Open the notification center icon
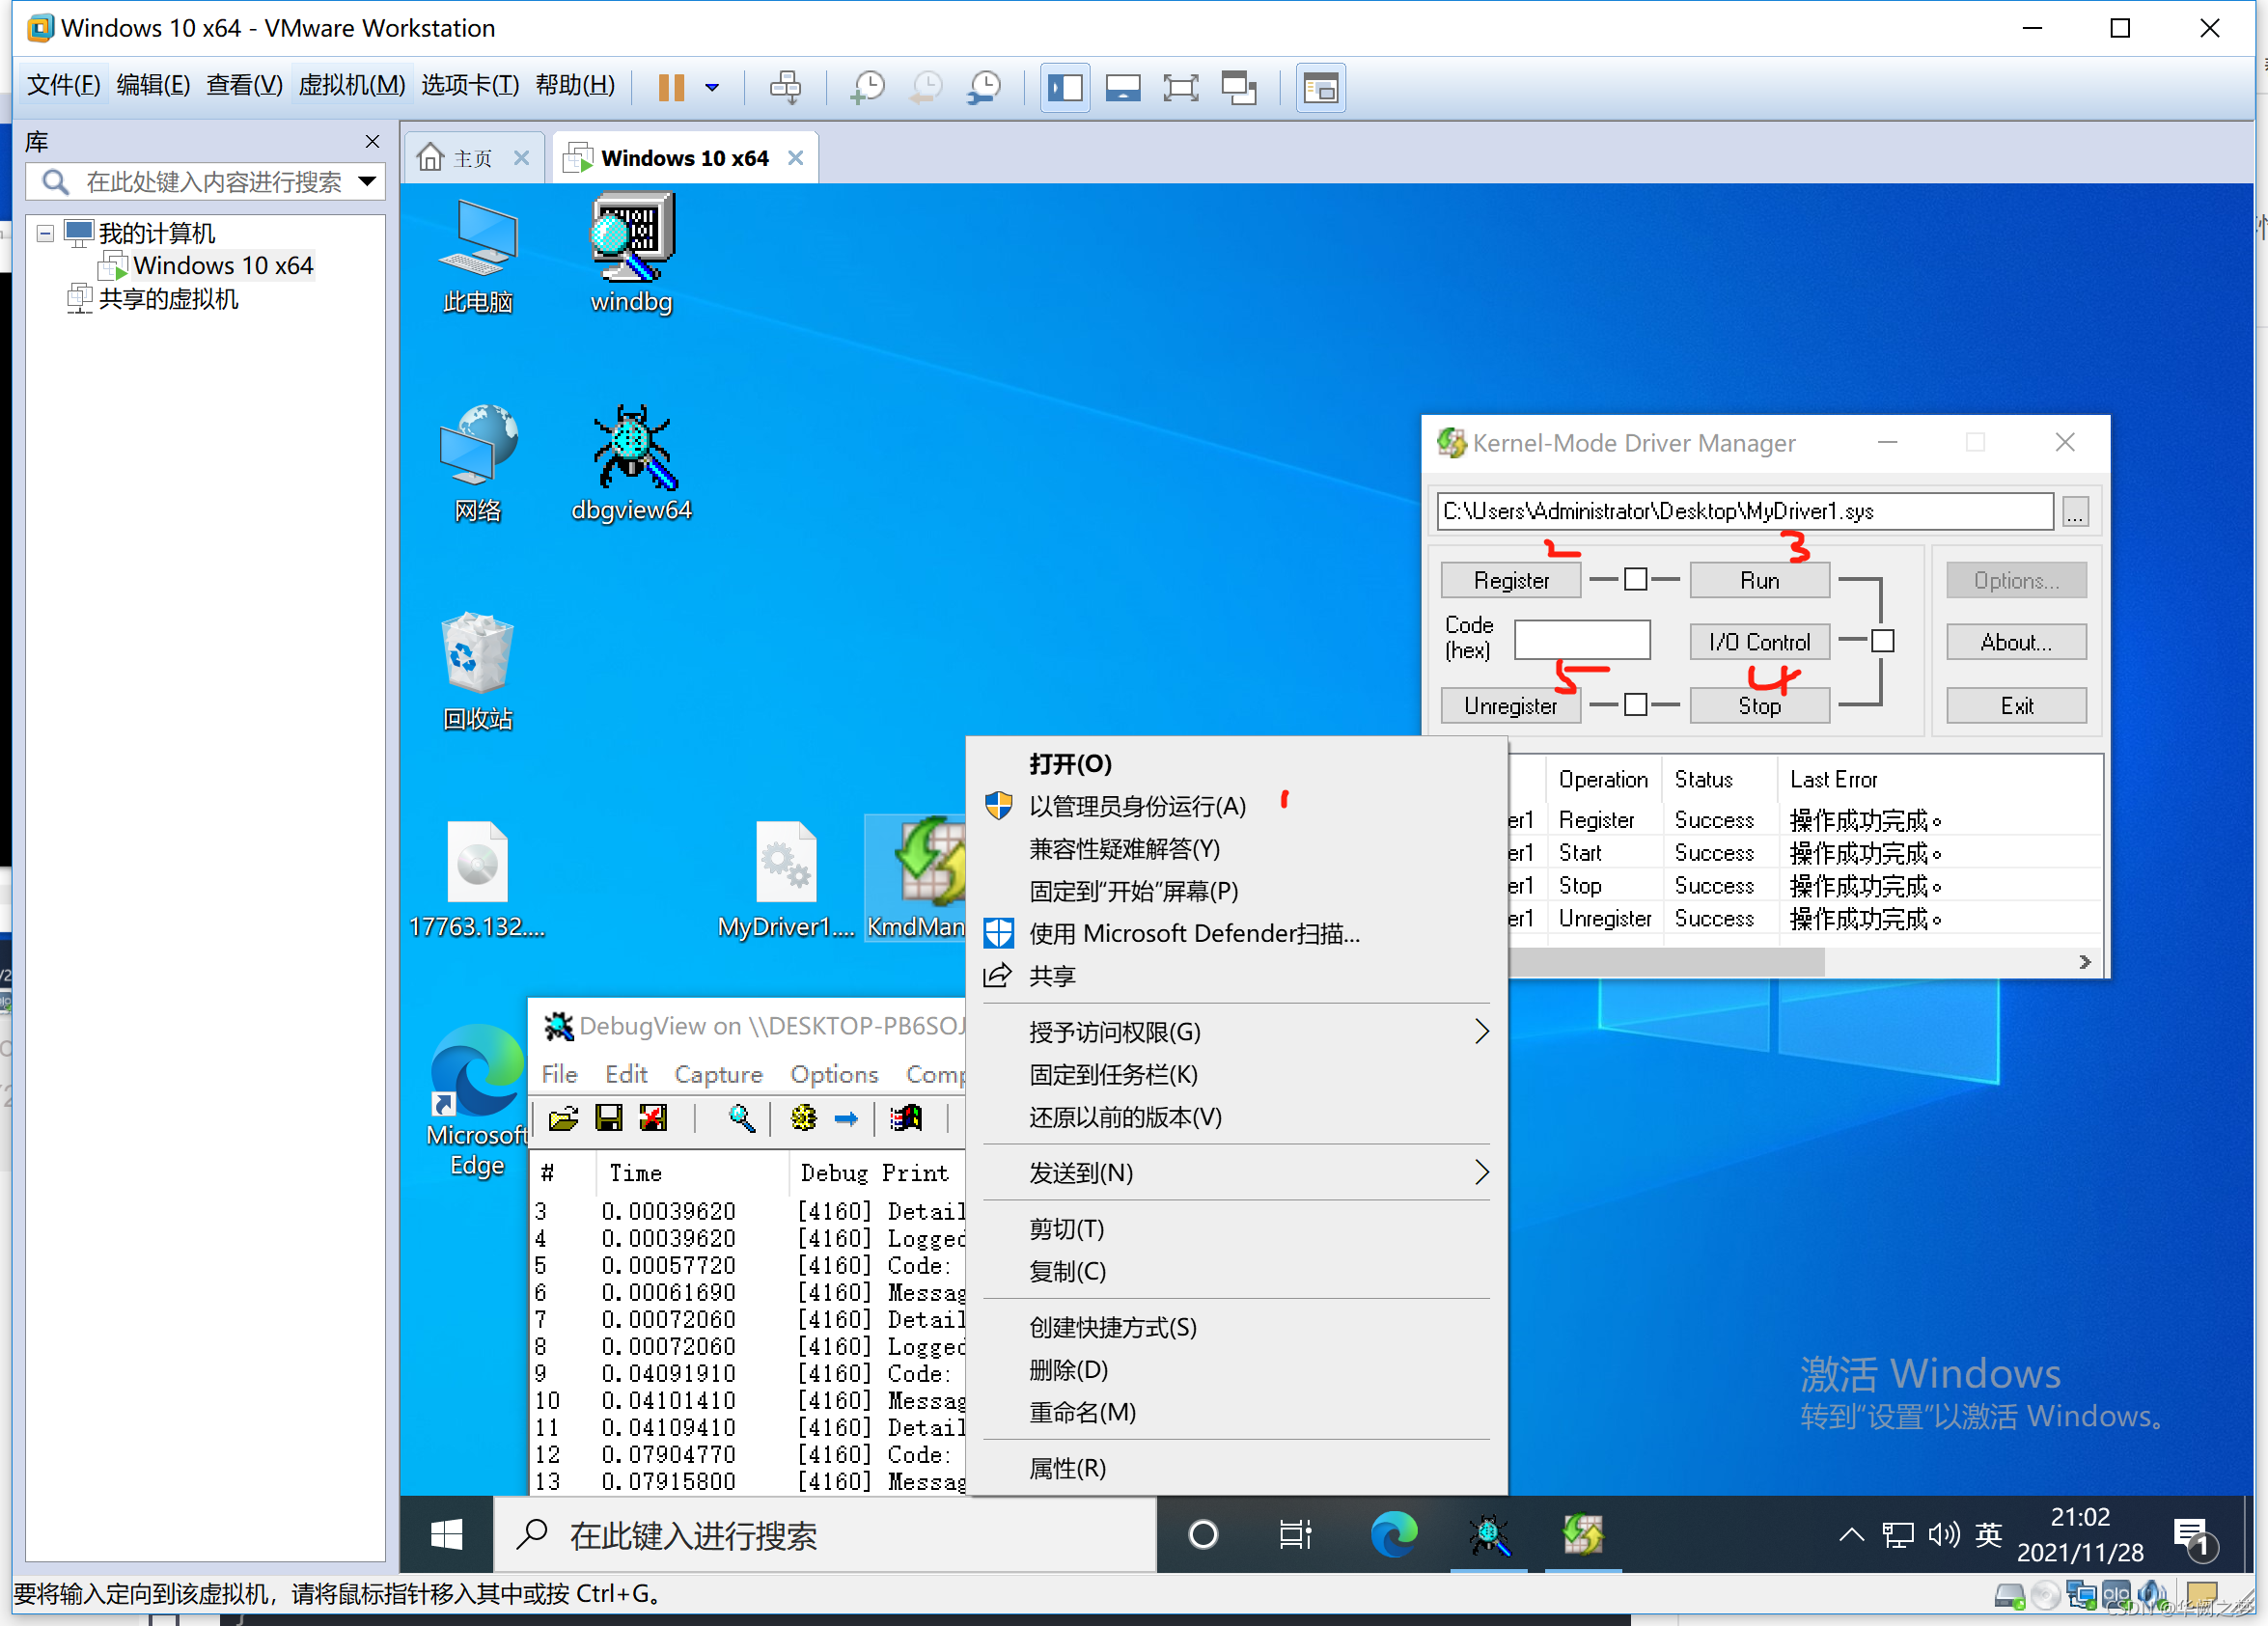The height and width of the screenshot is (1626, 2268). [x=2195, y=1536]
